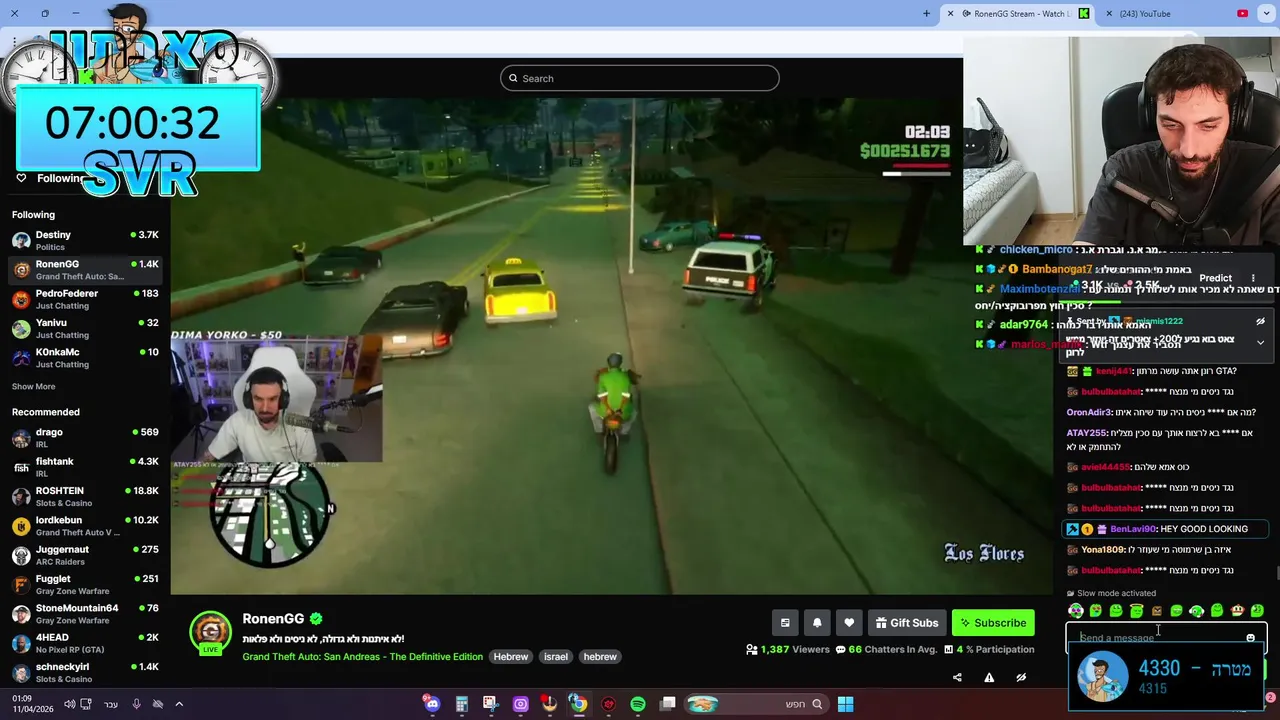Open PedroFederer channel in sidebar
The height and width of the screenshot is (720, 1280).
pyautogui.click(x=85, y=299)
